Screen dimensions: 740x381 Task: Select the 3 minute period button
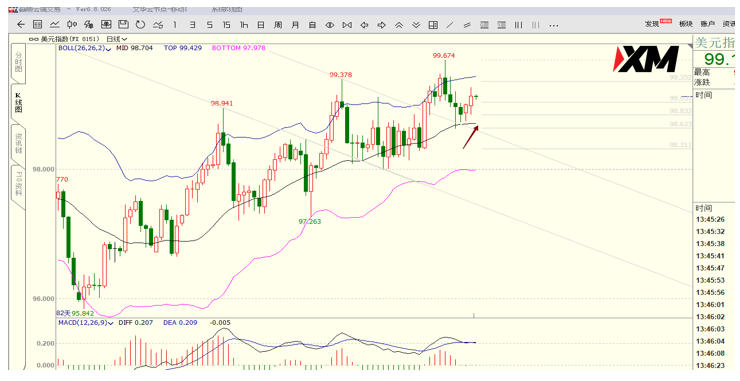coord(192,25)
